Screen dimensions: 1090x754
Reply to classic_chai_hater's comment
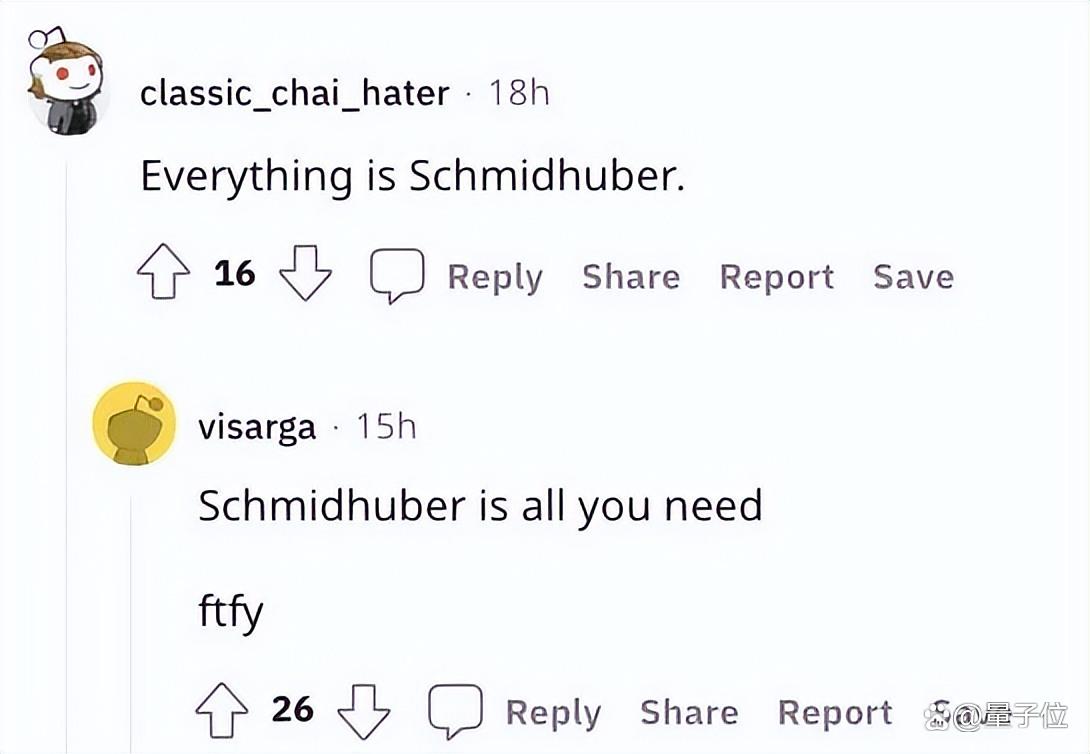pyautogui.click(x=495, y=277)
